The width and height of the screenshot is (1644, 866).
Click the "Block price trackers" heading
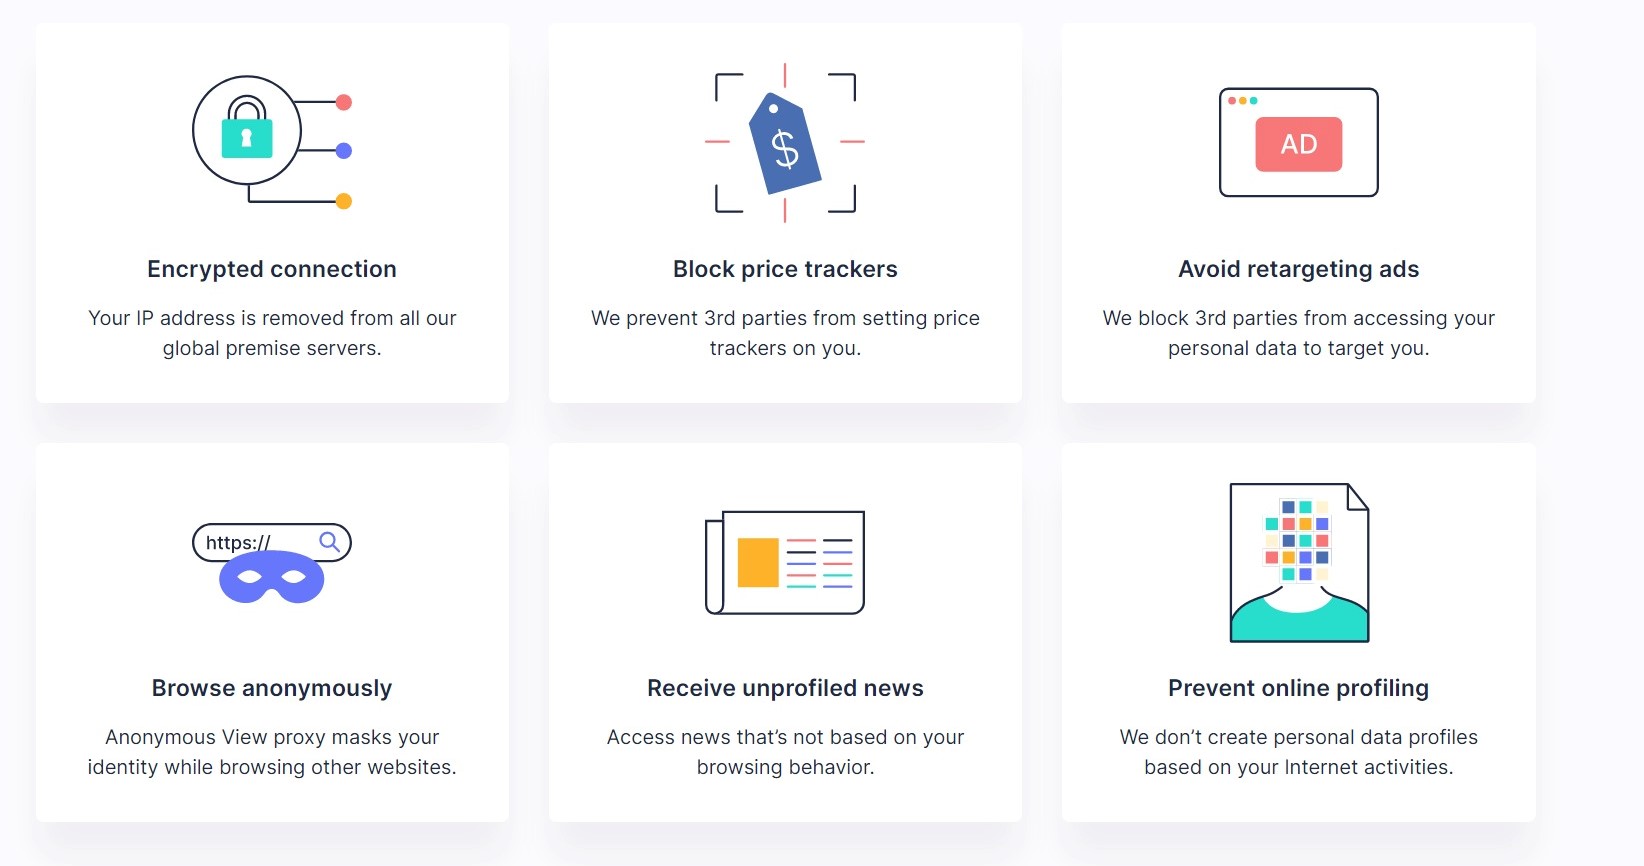(785, 269)
